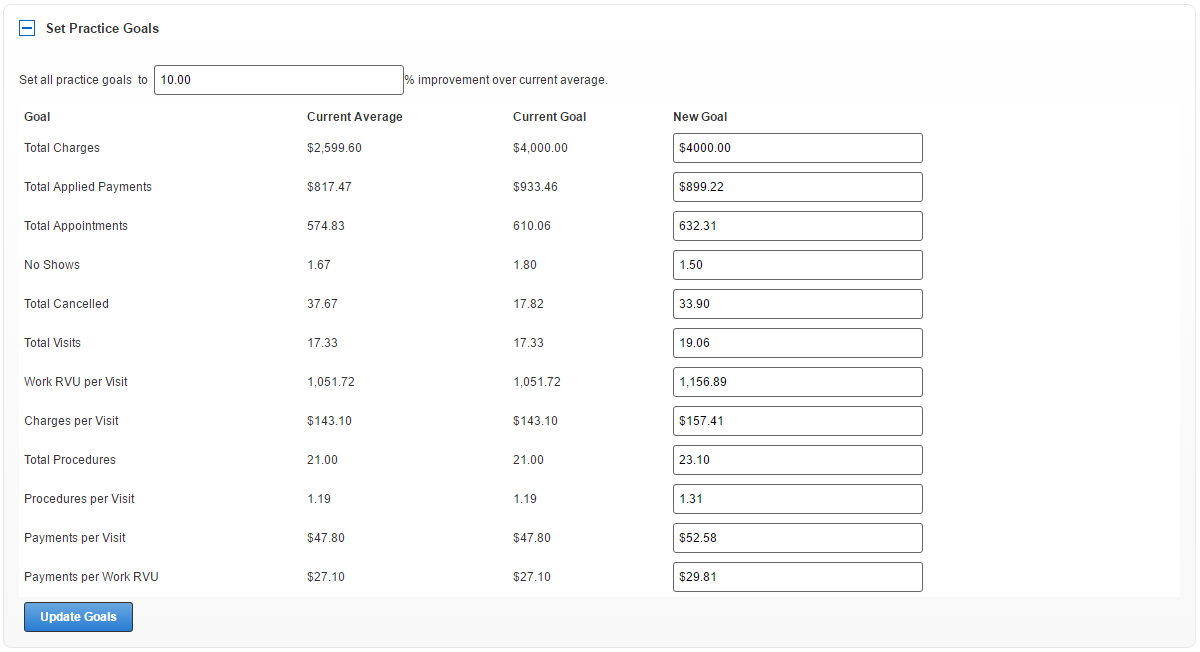This screenshot has height=652, width=1200.
Task: Click the Total Visits new goal field
Action: tap(797, 343)
